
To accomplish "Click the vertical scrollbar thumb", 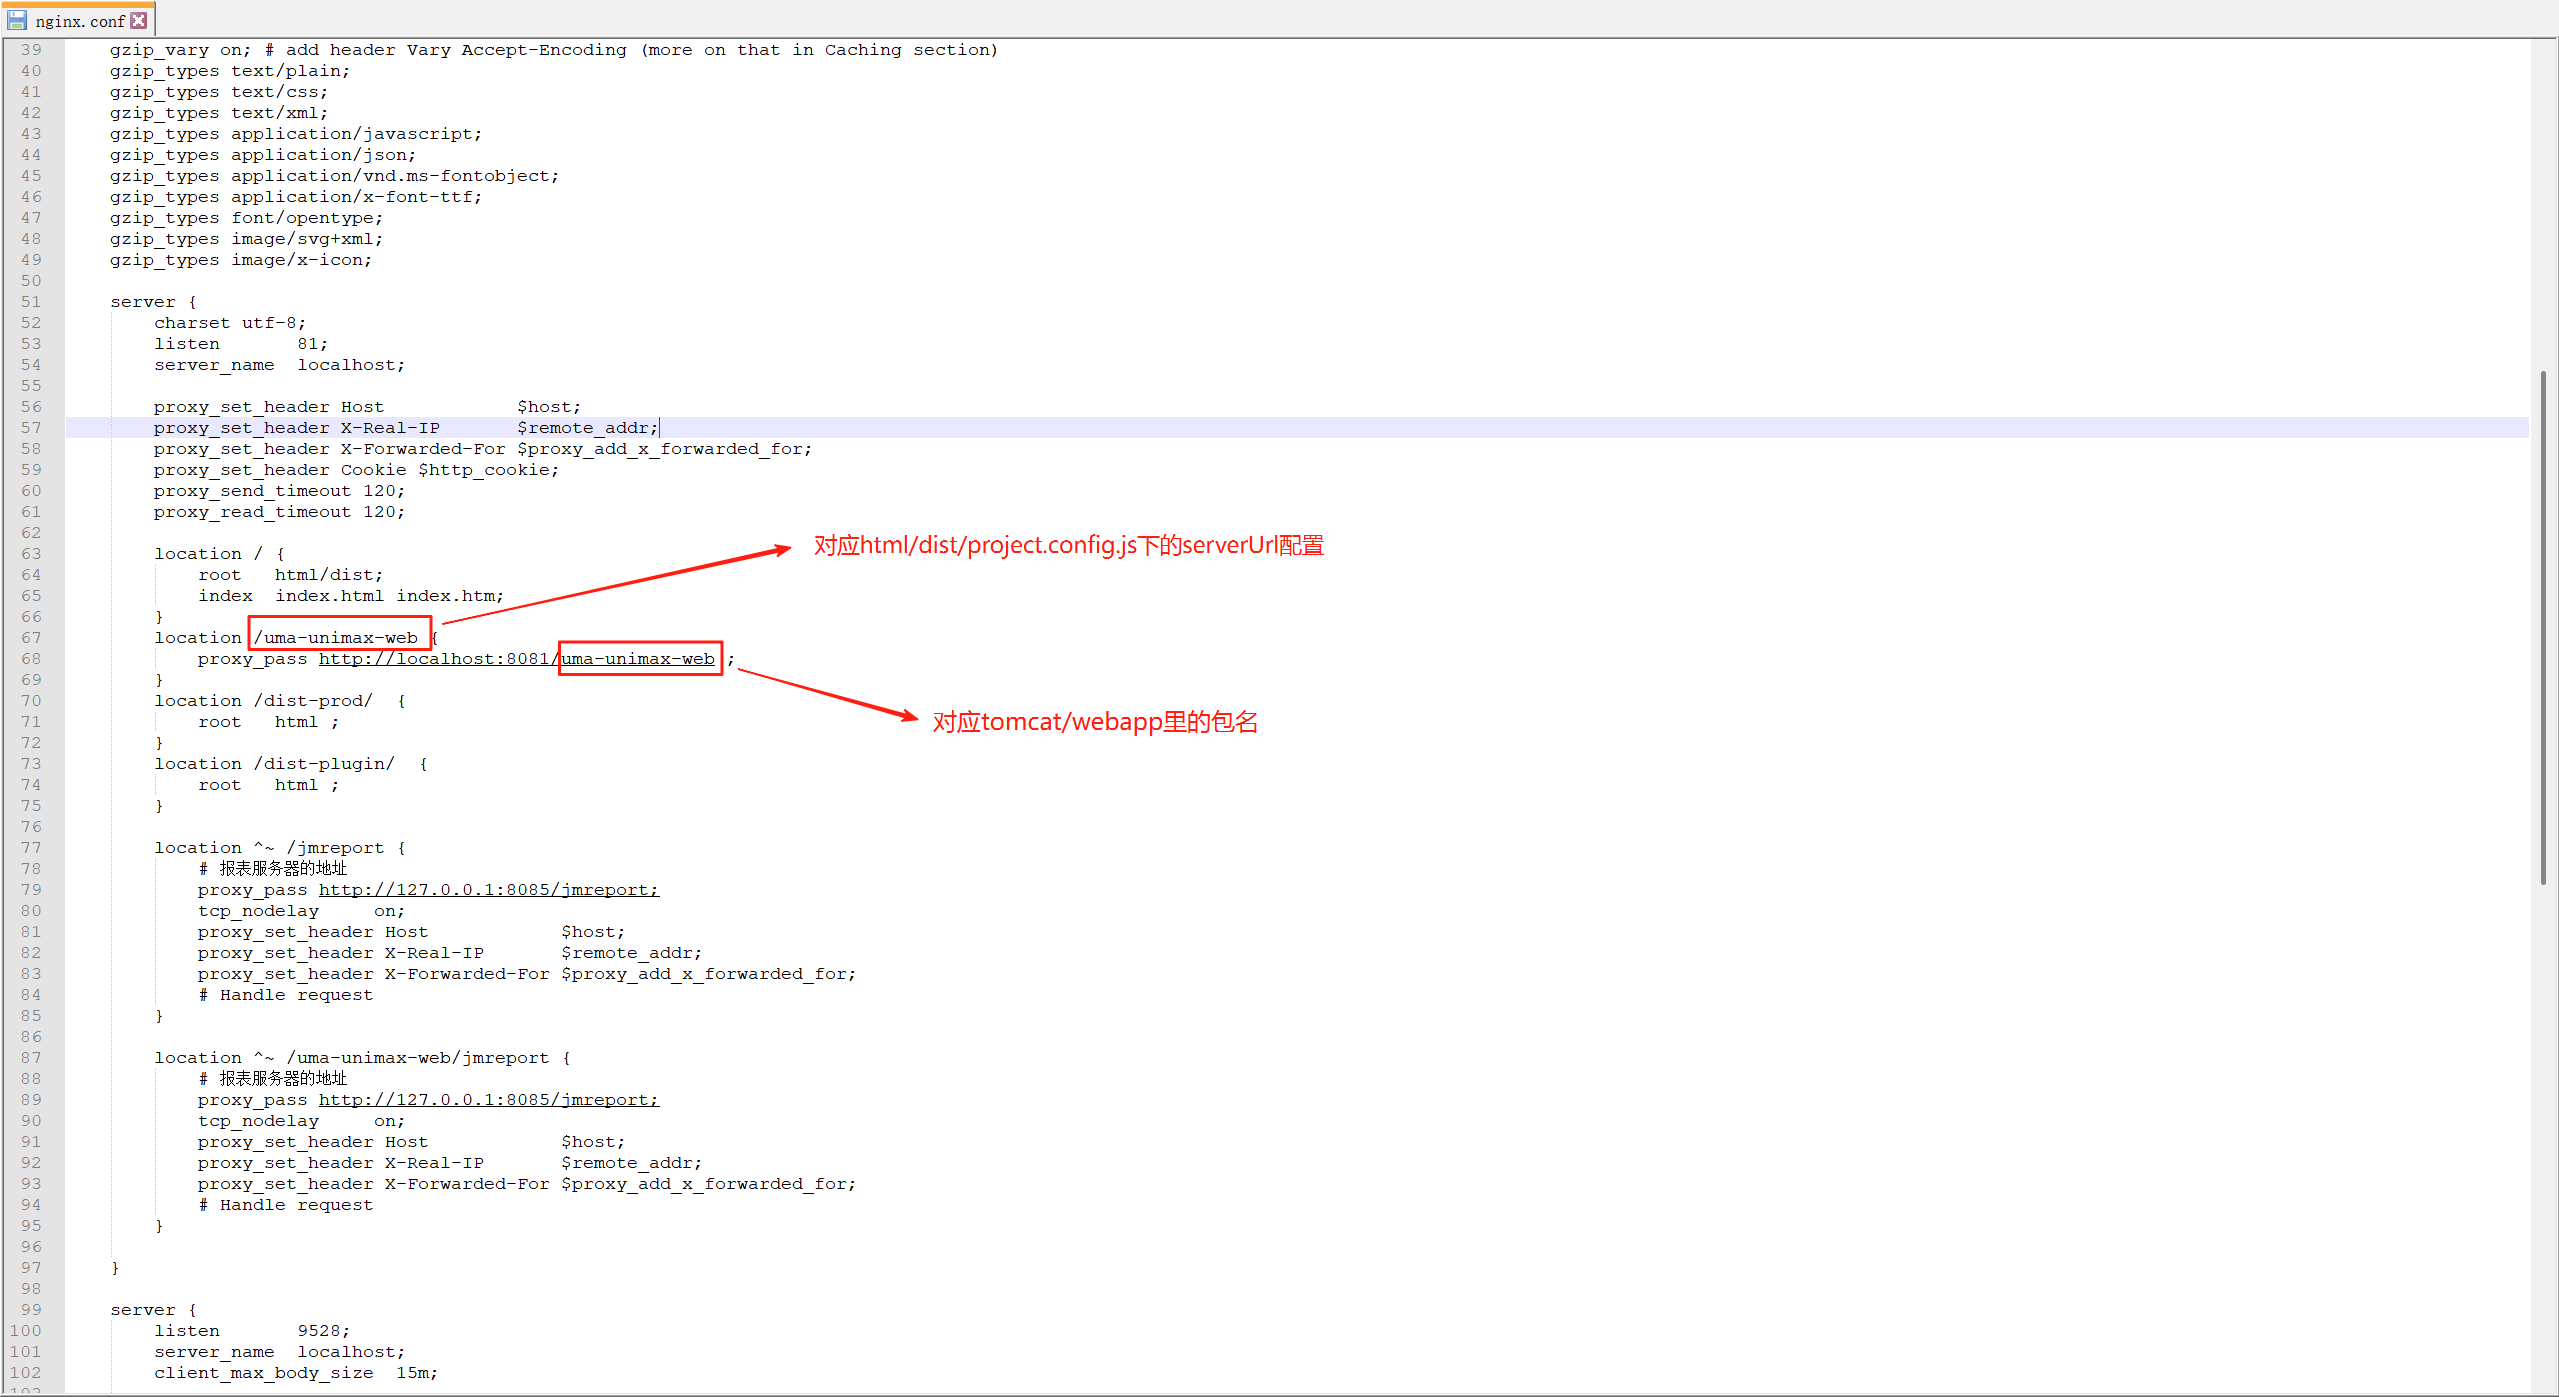I will point(2542,627).
